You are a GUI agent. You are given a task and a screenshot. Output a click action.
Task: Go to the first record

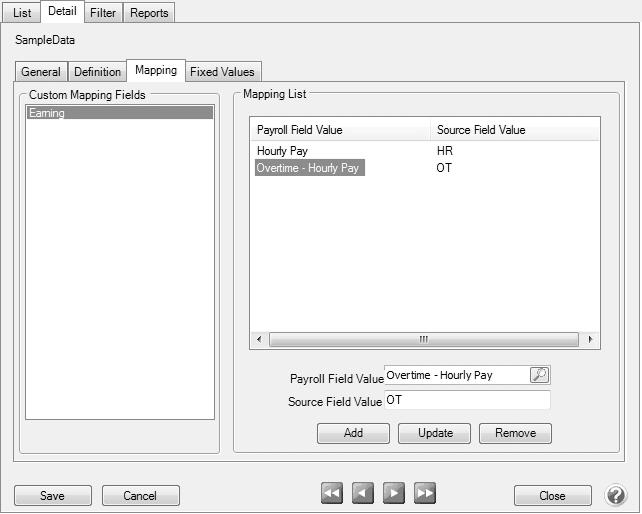(x=332, y=493)
